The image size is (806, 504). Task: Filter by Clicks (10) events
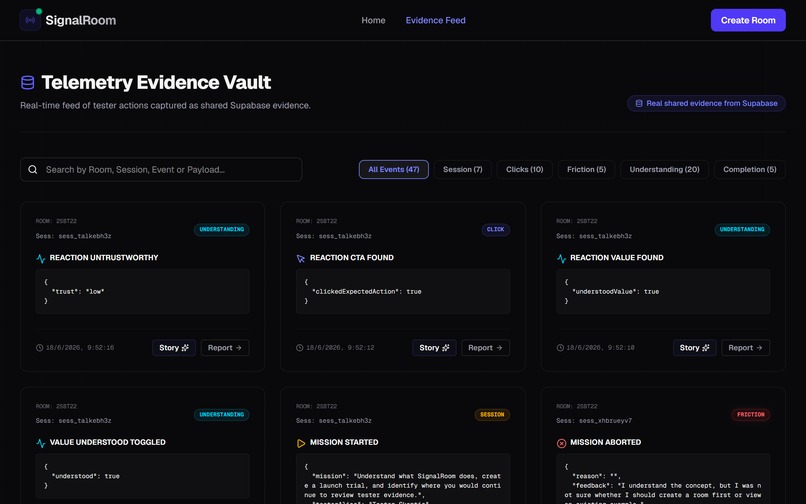[524, 170]
